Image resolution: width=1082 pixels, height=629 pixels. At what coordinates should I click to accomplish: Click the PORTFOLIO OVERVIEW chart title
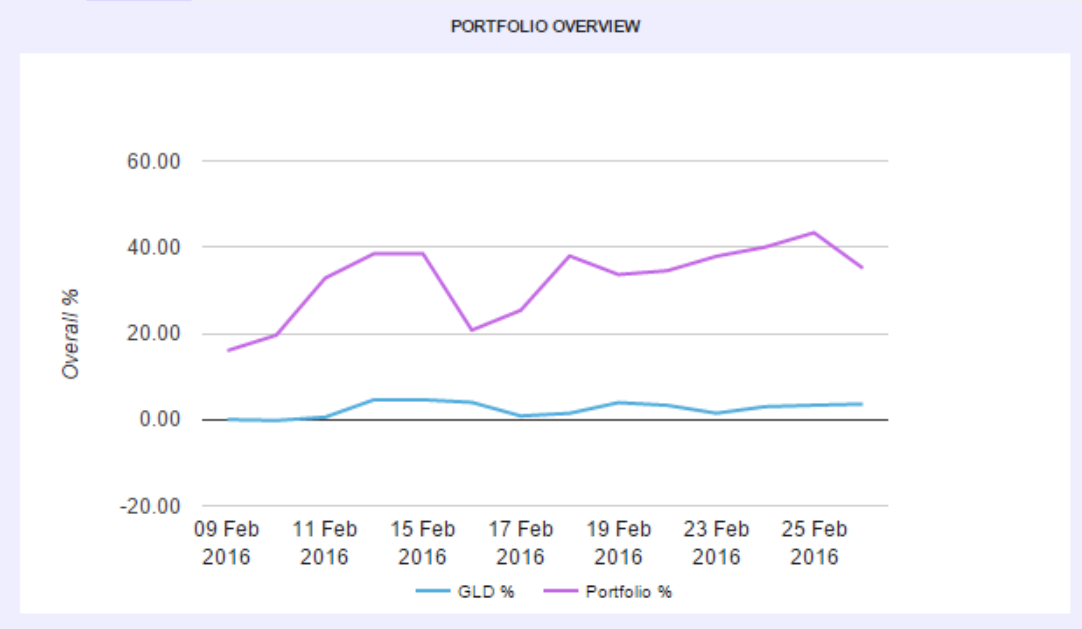(x=545, y=26)
